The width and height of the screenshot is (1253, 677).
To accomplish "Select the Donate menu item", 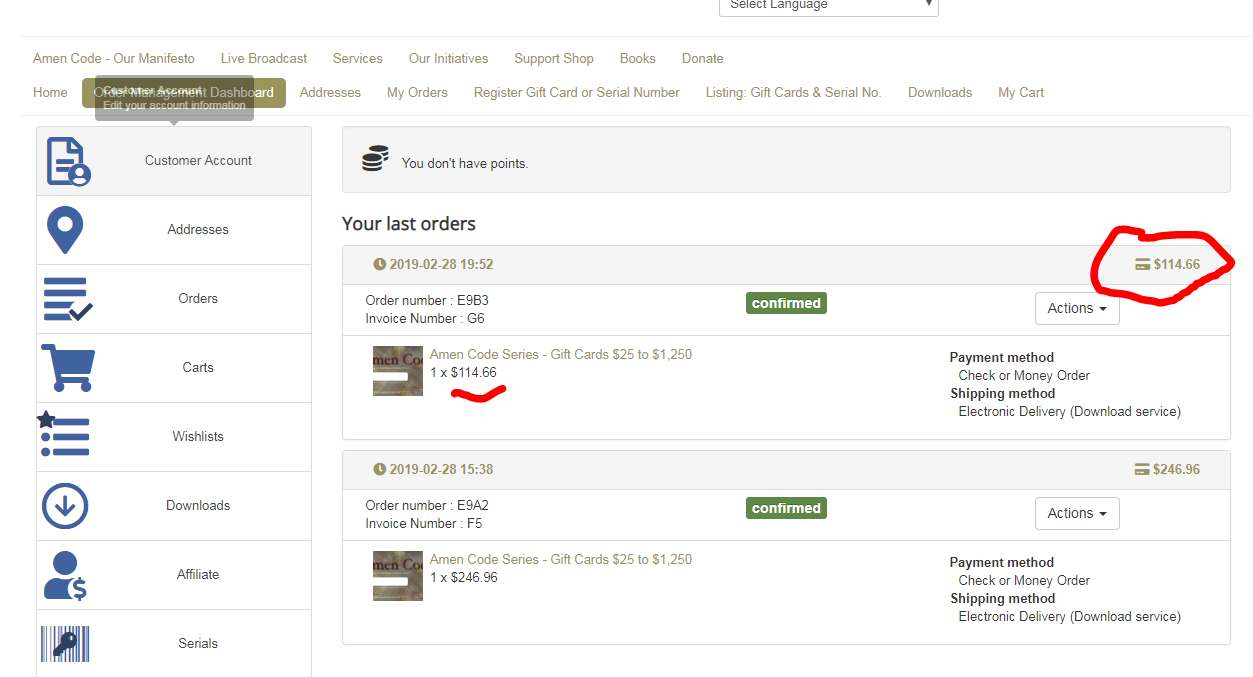I will (702, 58).
